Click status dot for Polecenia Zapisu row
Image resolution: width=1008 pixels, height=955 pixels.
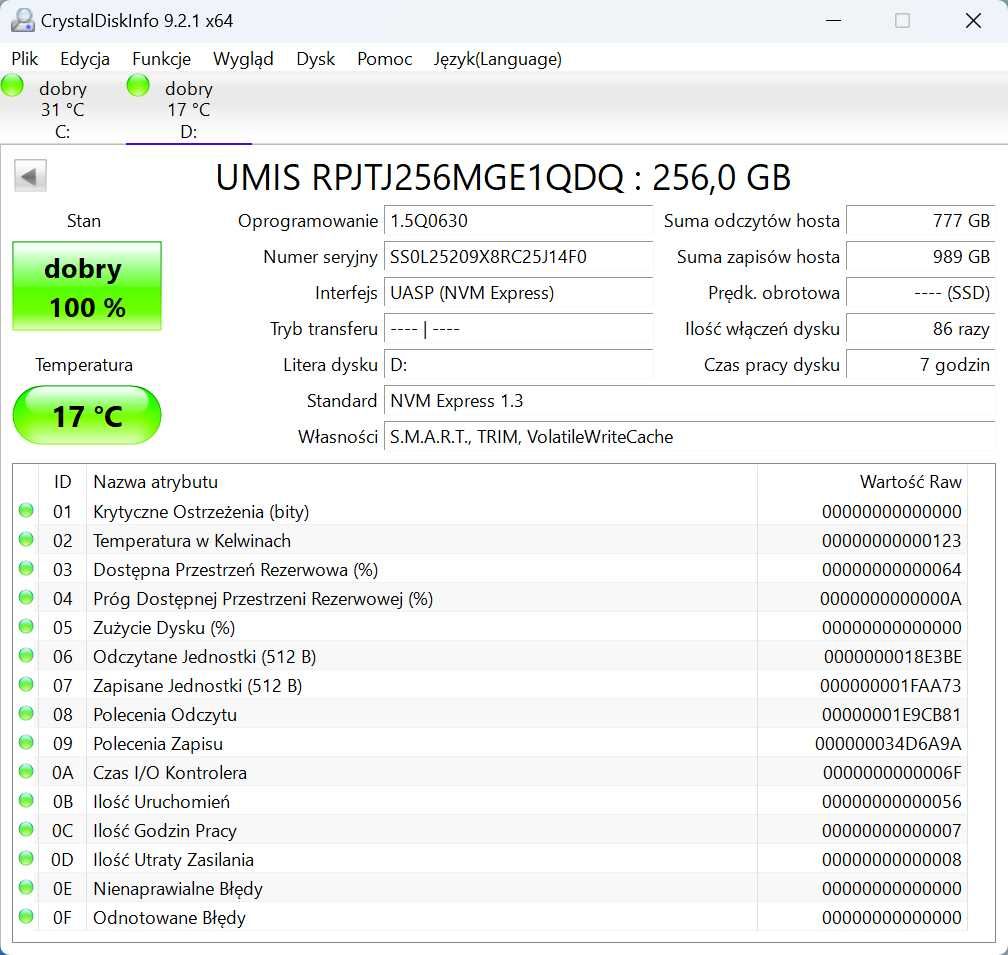tap(26, 742)
